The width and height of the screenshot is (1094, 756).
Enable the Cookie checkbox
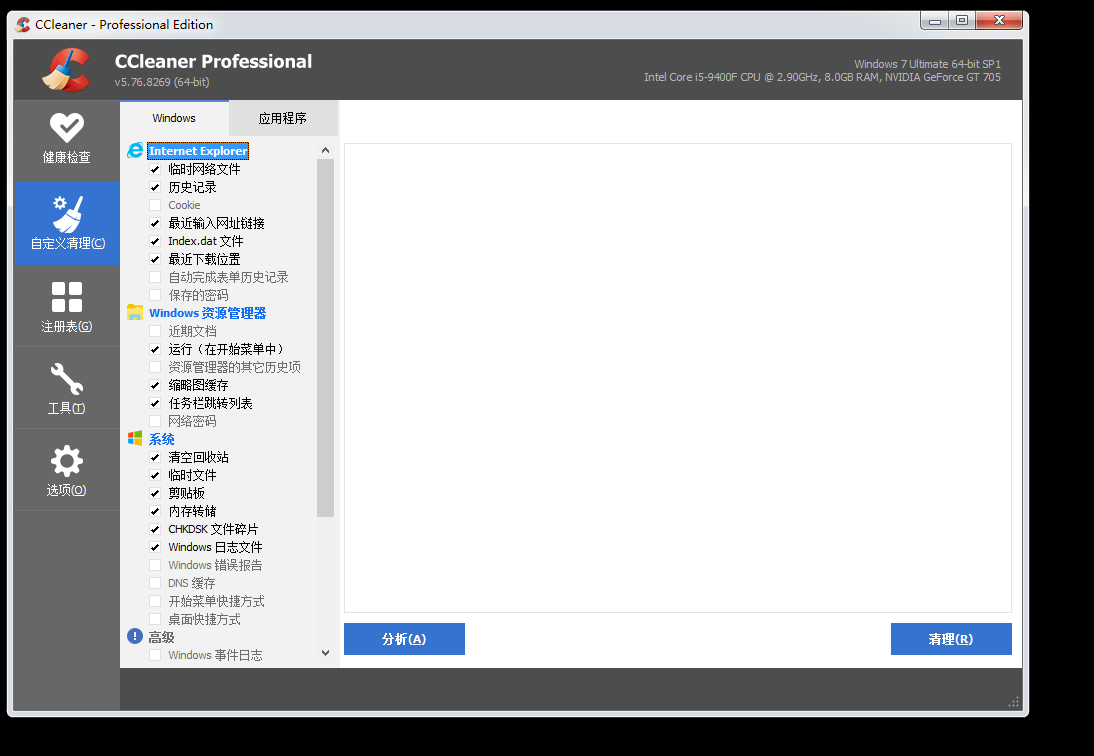(x=155, y=206)
